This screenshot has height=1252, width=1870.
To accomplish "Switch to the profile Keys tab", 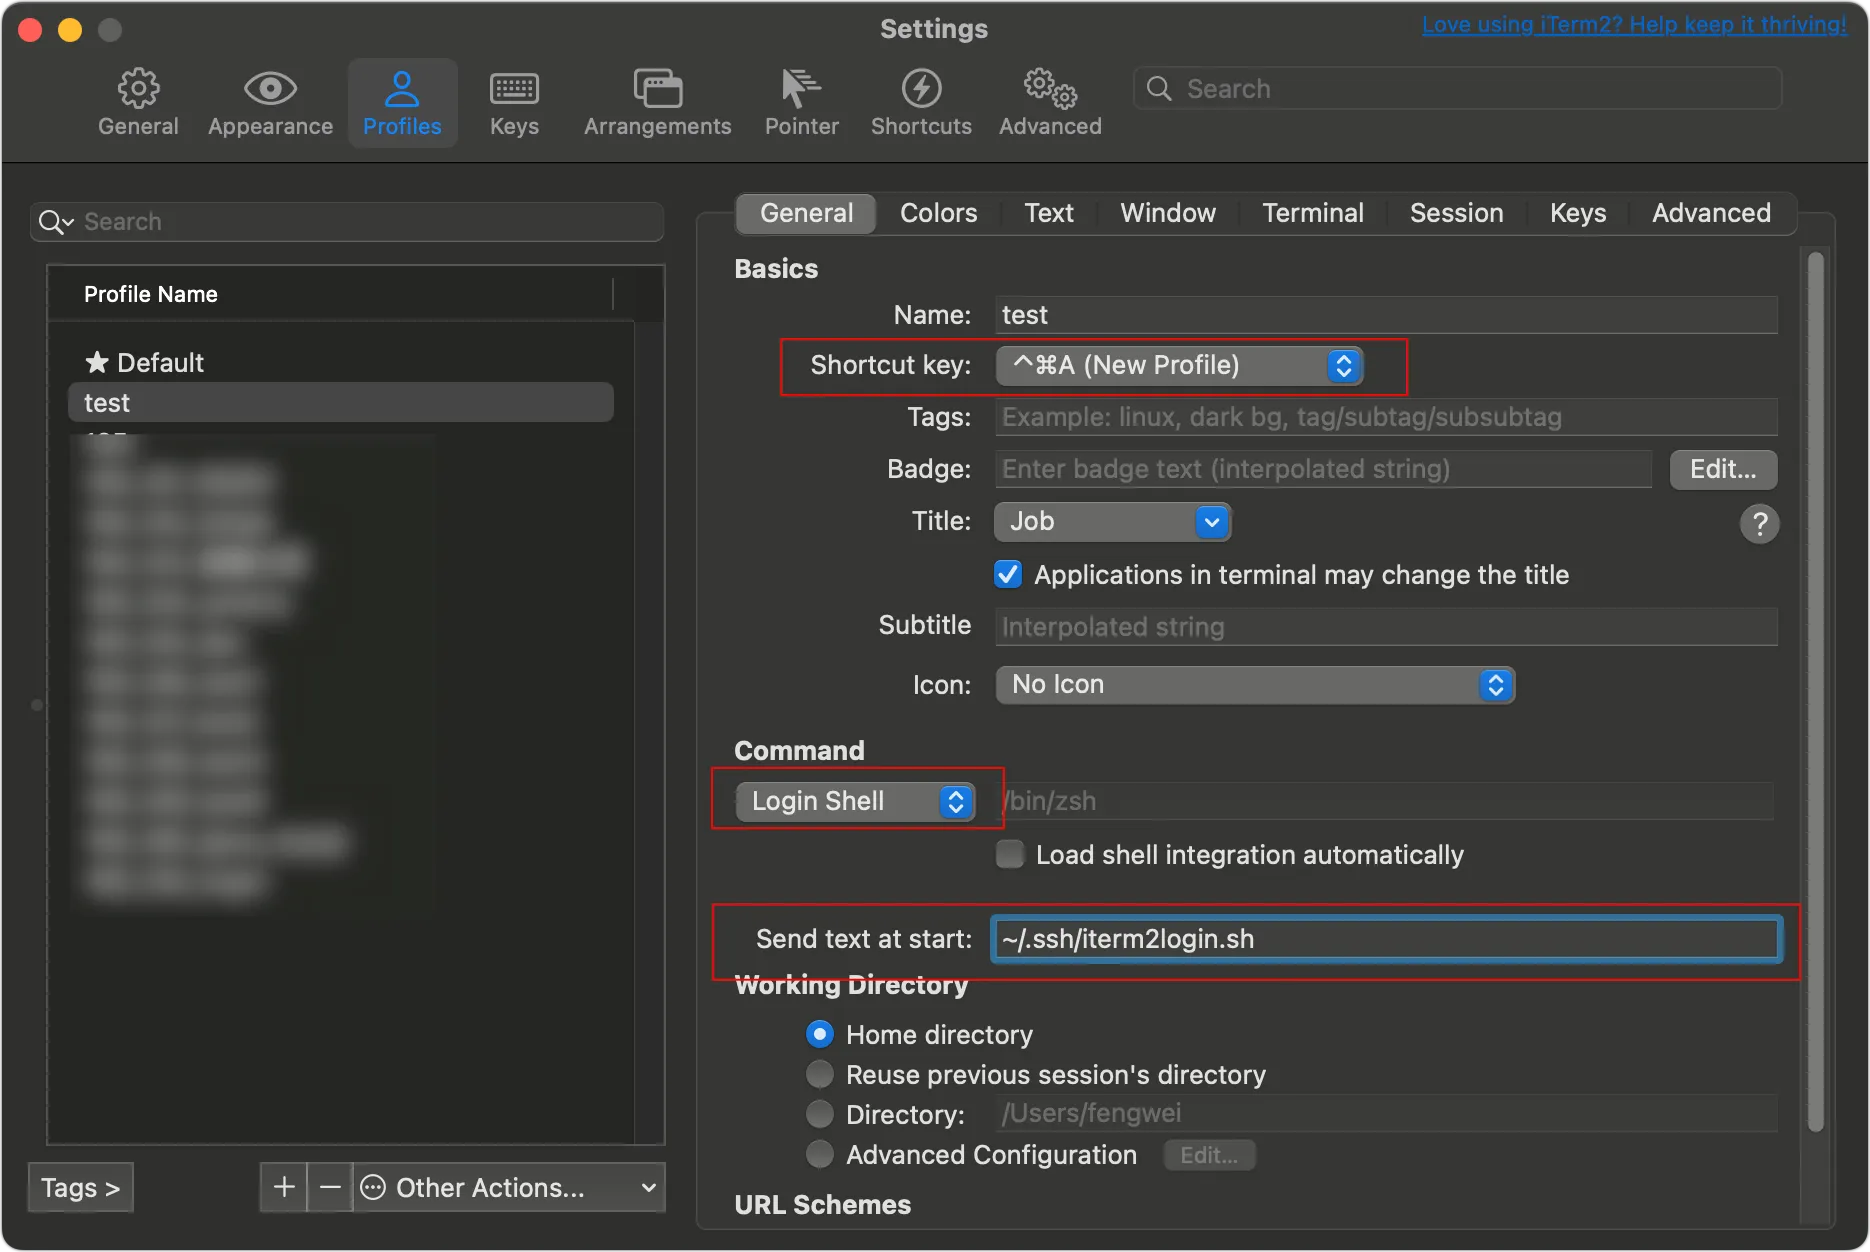I will point(1578,213).
